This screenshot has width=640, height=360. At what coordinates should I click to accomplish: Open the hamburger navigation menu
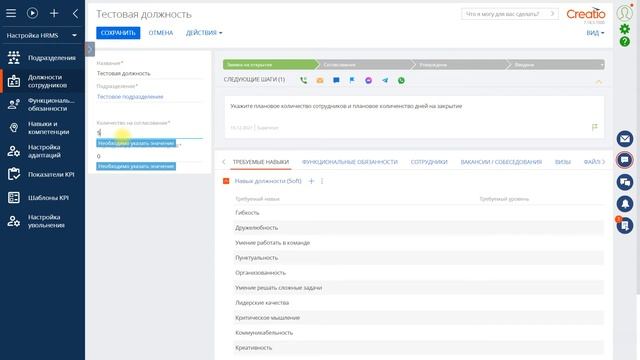11,13
